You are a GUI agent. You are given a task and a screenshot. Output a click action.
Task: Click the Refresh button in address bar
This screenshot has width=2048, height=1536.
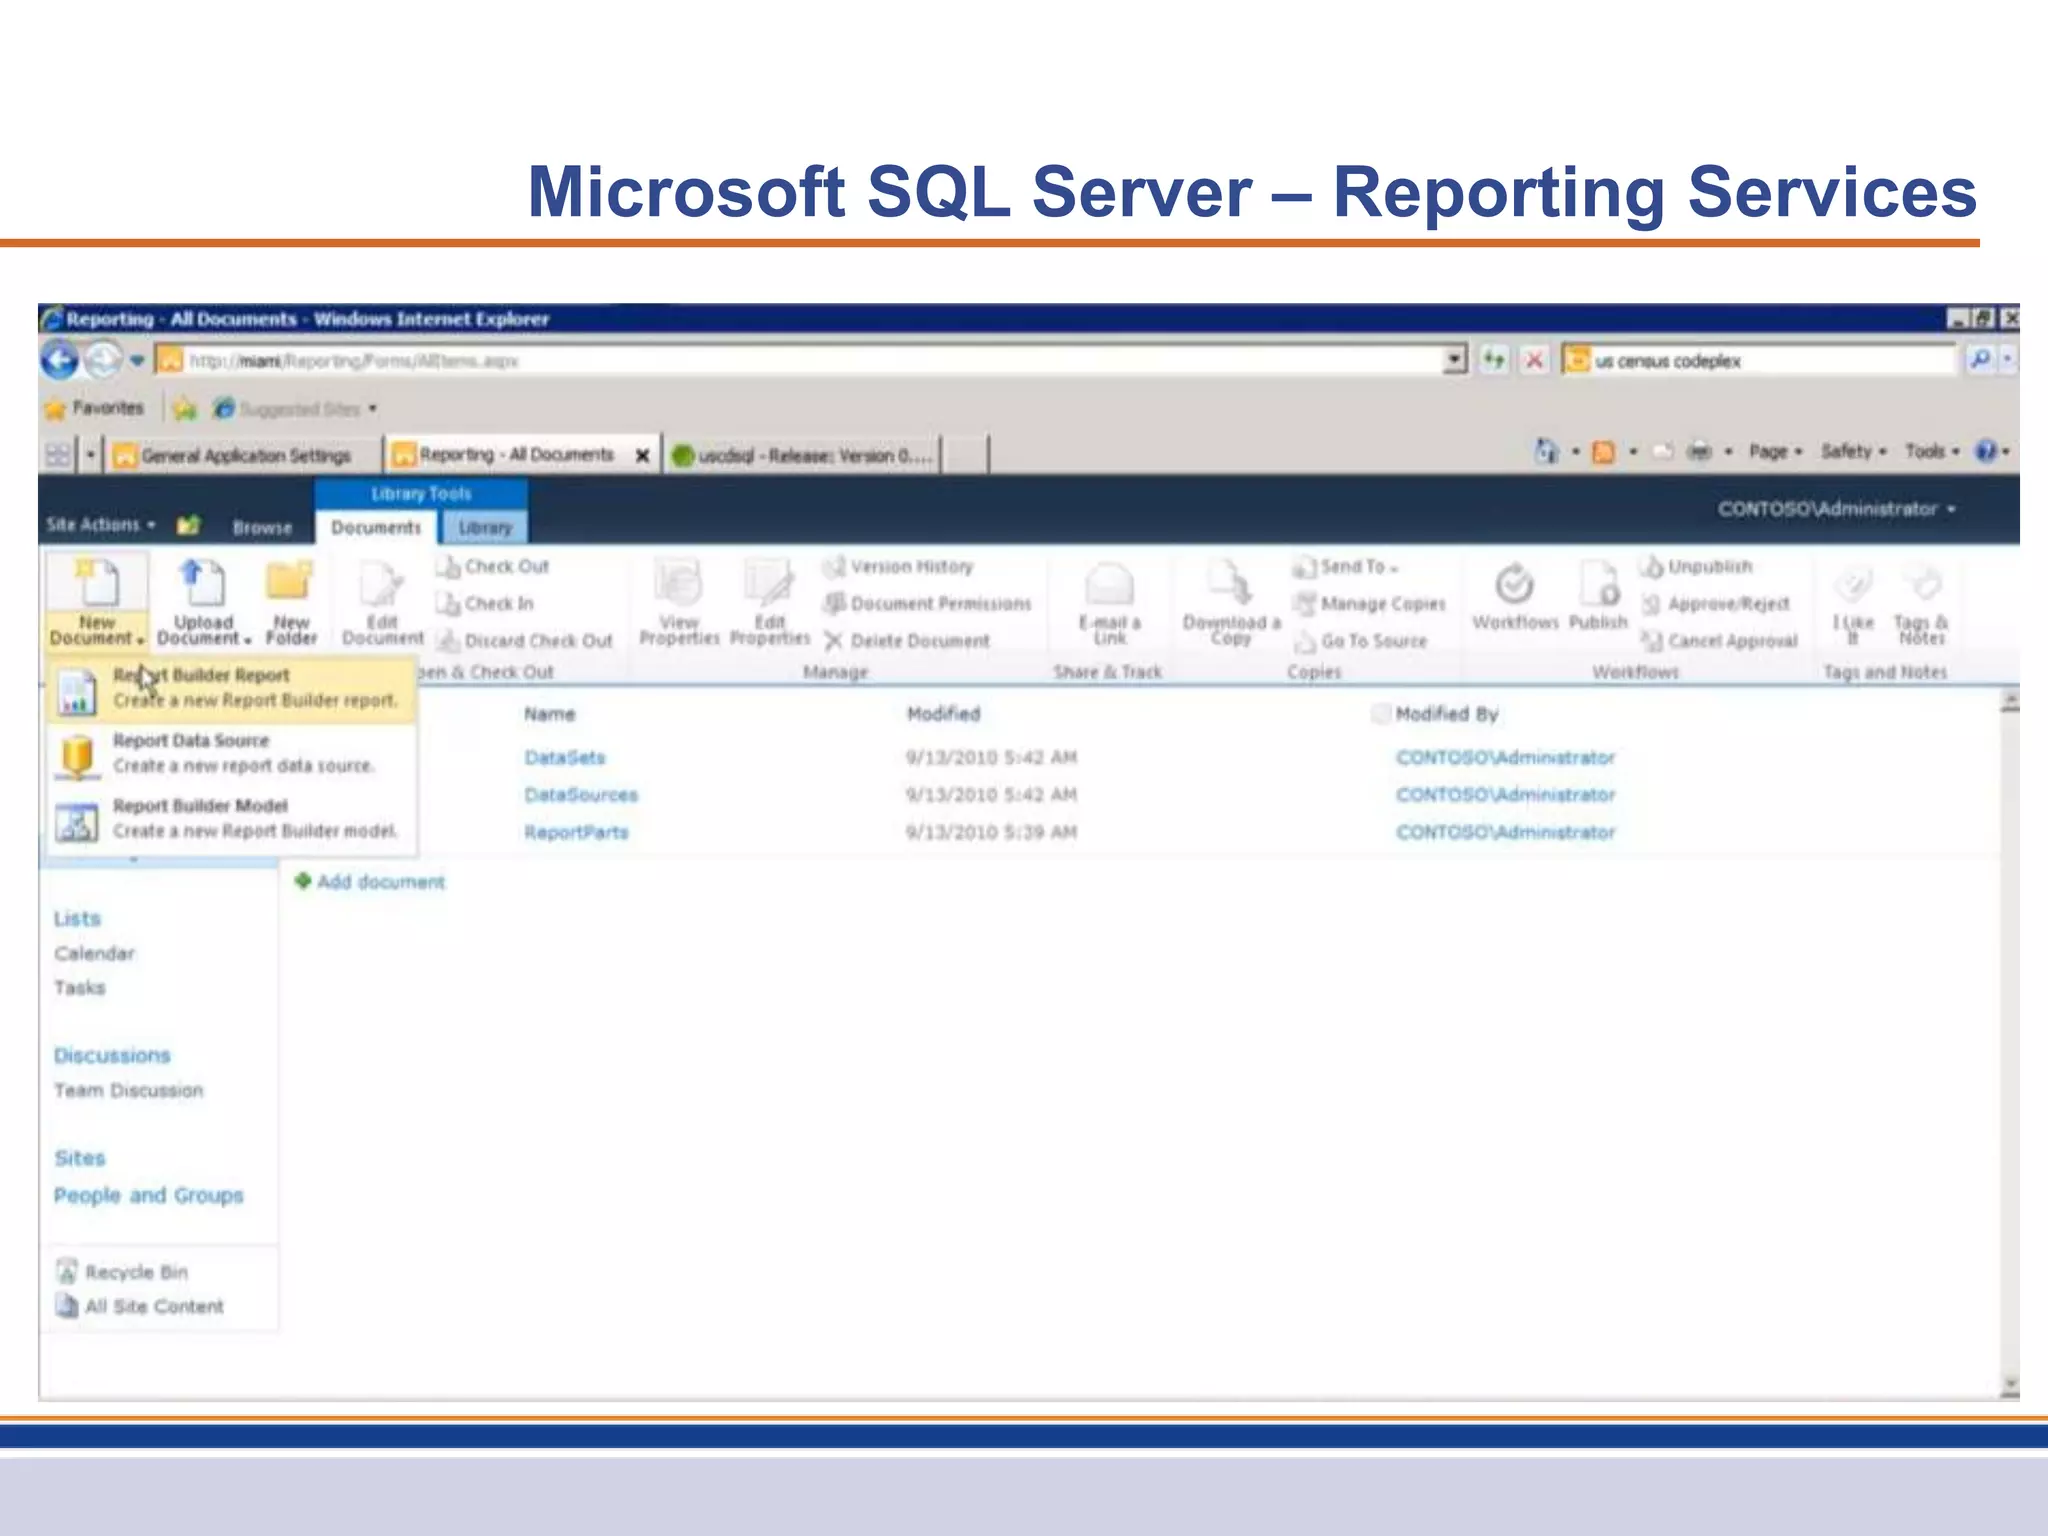coord(1493,360)
